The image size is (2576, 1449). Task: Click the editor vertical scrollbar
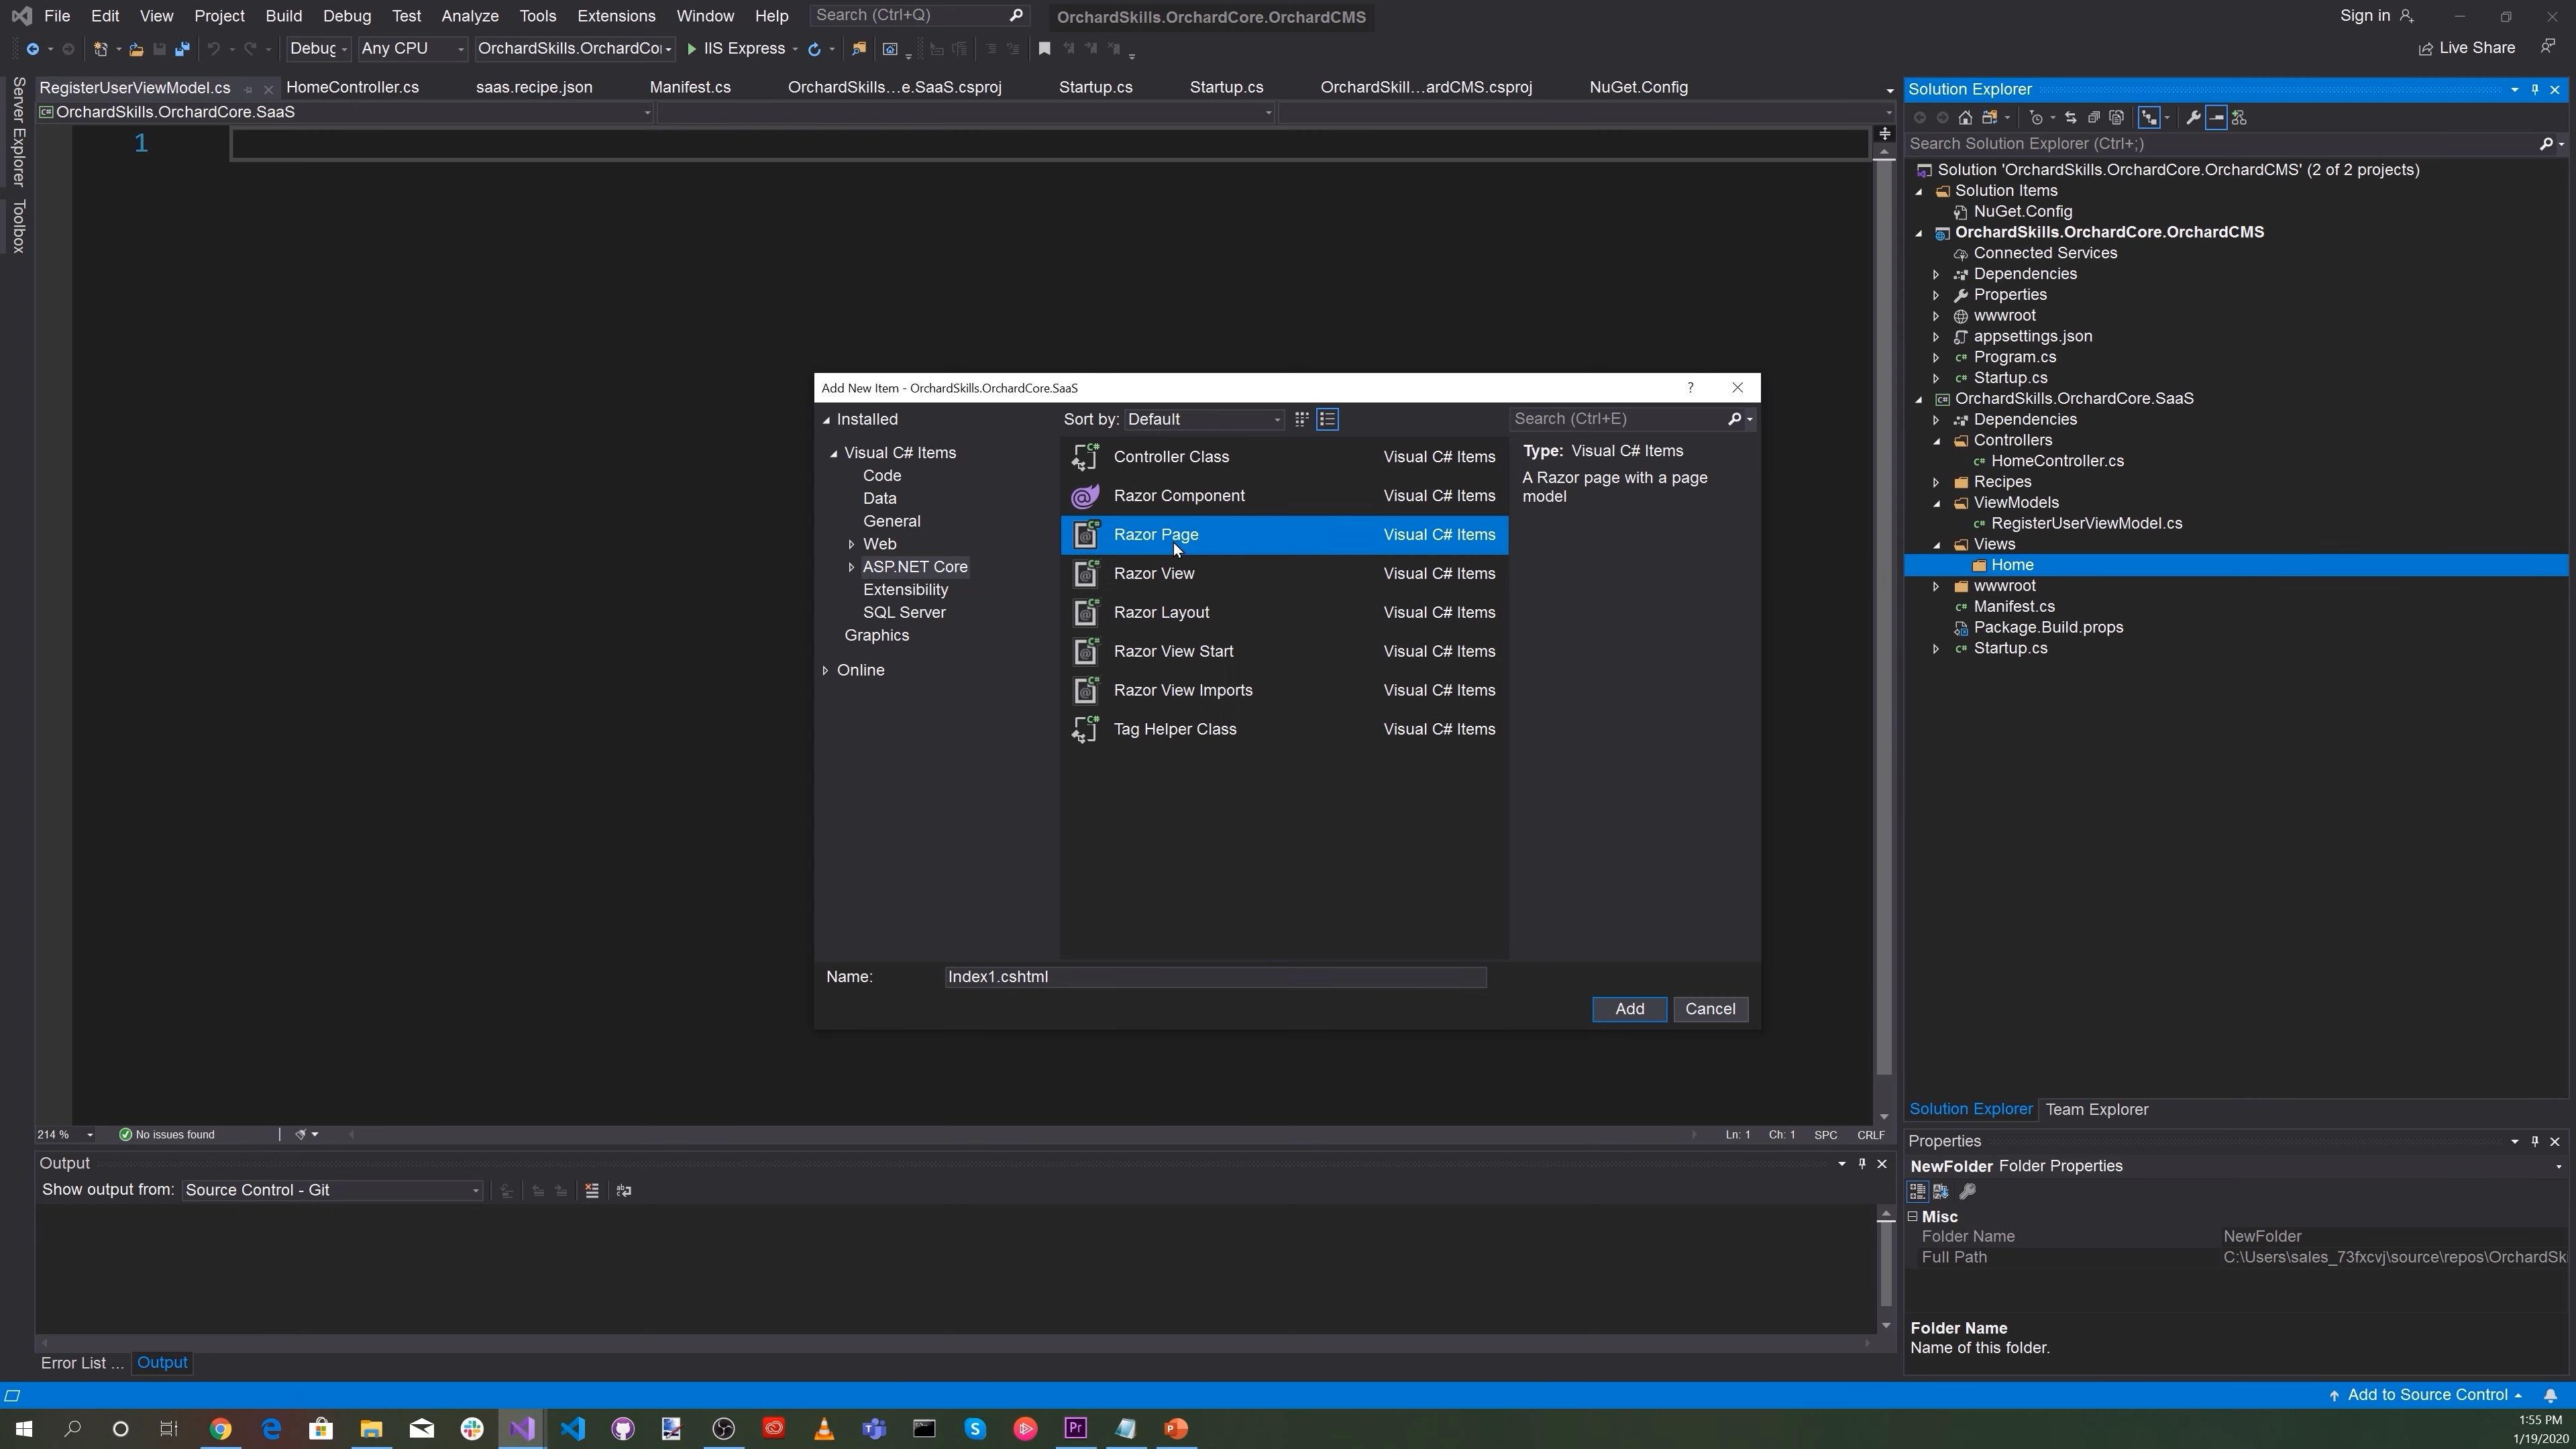pos(1884,615)
